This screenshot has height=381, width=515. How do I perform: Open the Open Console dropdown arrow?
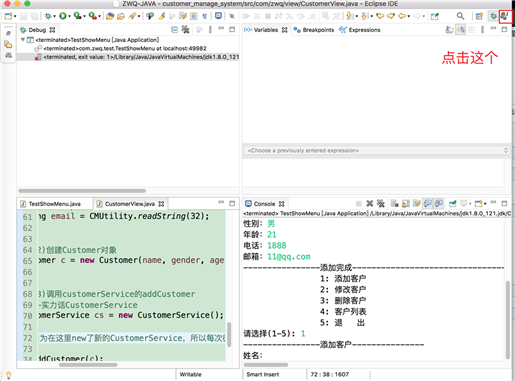coord(485,204)
